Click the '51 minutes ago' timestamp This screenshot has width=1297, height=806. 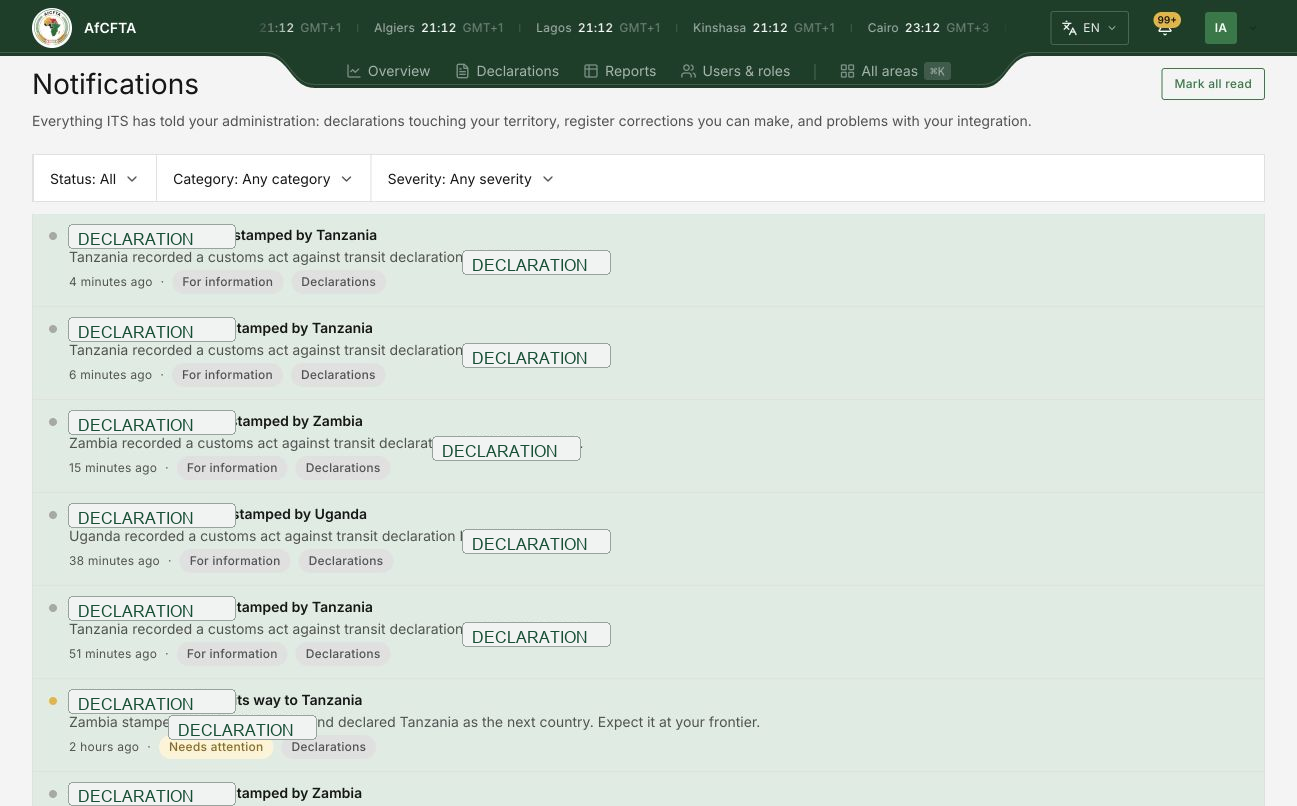[x=113, y=654]
